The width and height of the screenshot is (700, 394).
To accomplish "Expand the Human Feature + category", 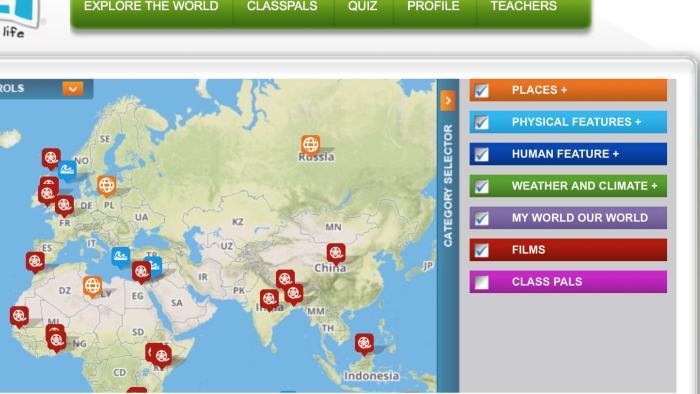I will pyautogui.click(x=568, y=154).
